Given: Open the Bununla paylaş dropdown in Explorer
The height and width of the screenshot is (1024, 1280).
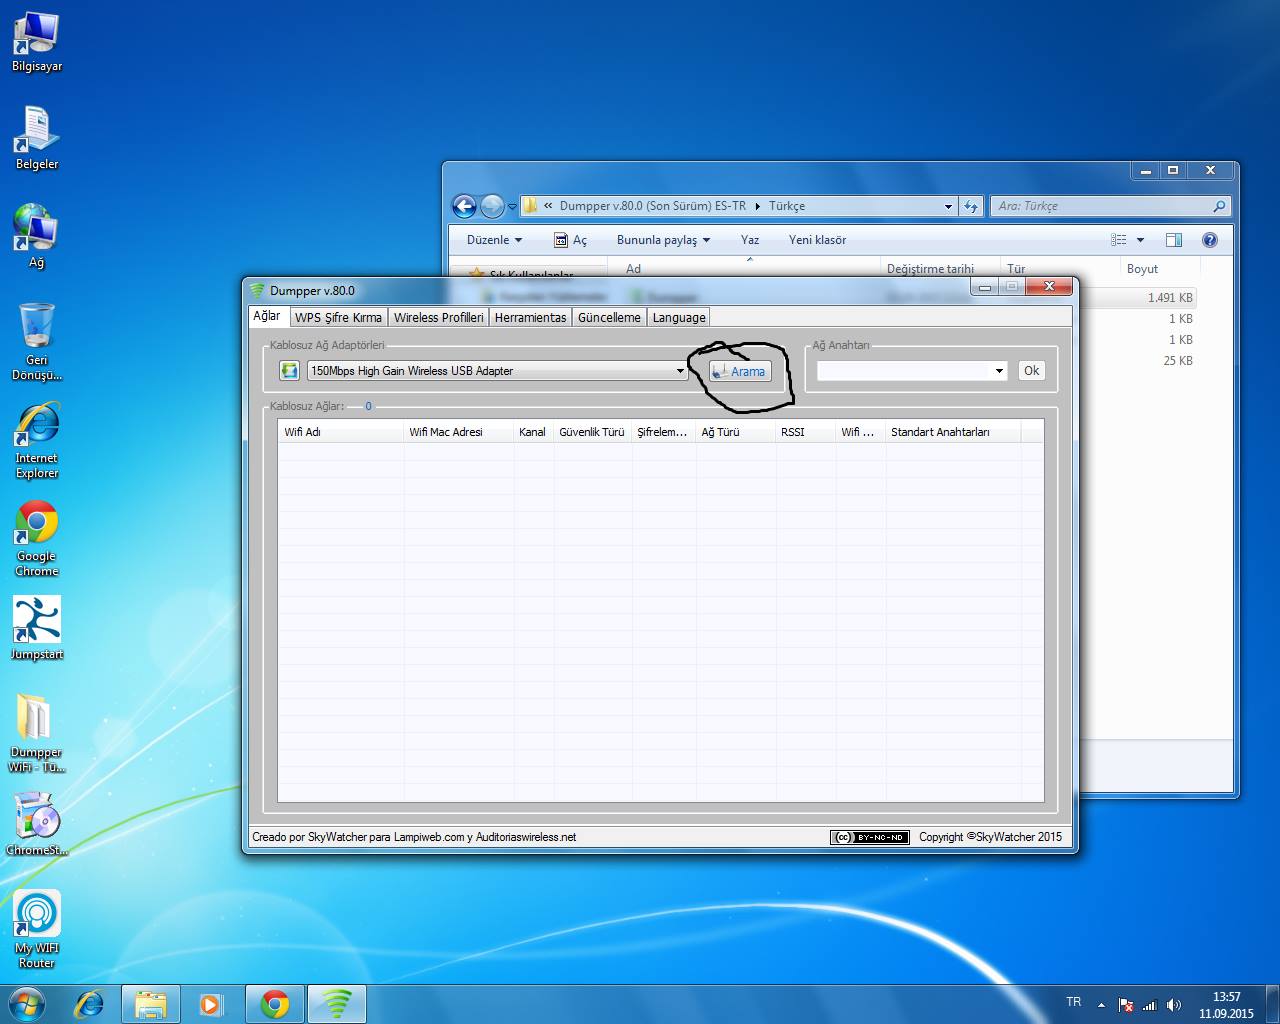Looking at the screenshot, I should (663, 240).
